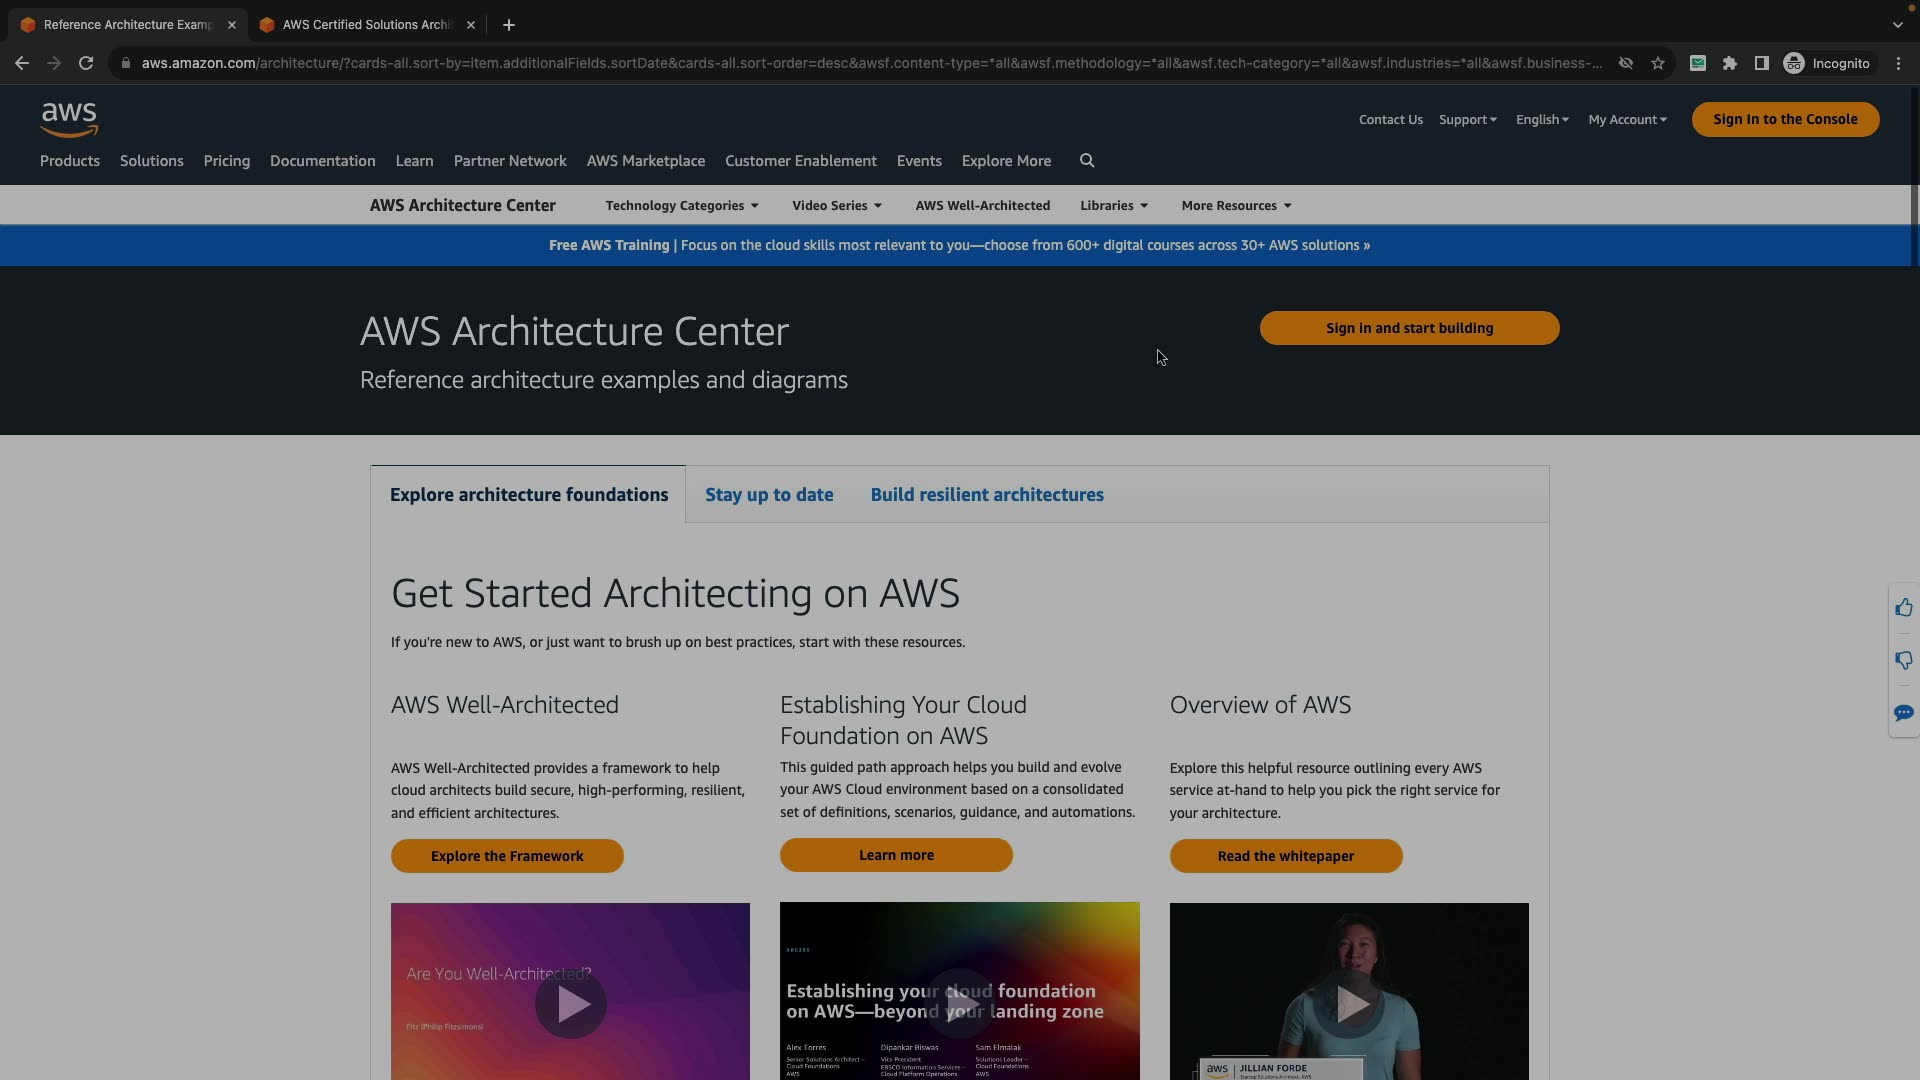1920x1080 pixels.
Task: Click the browser address bar URL
Action: [870, 63]
